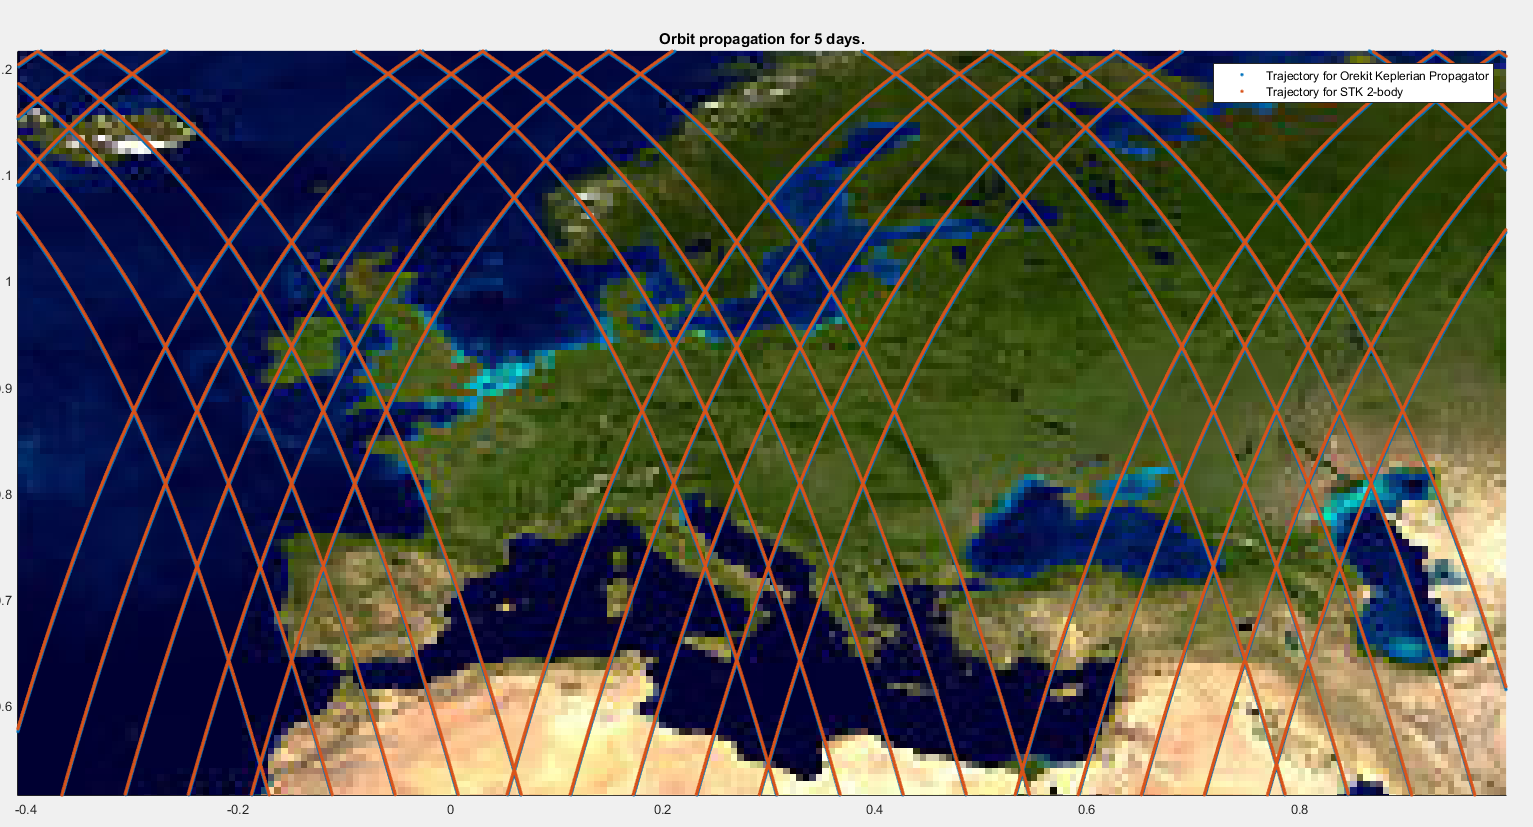Click the x-axis tick label 0.2
This screenshot has width=1533, height=827.
(x=662, y=810)
